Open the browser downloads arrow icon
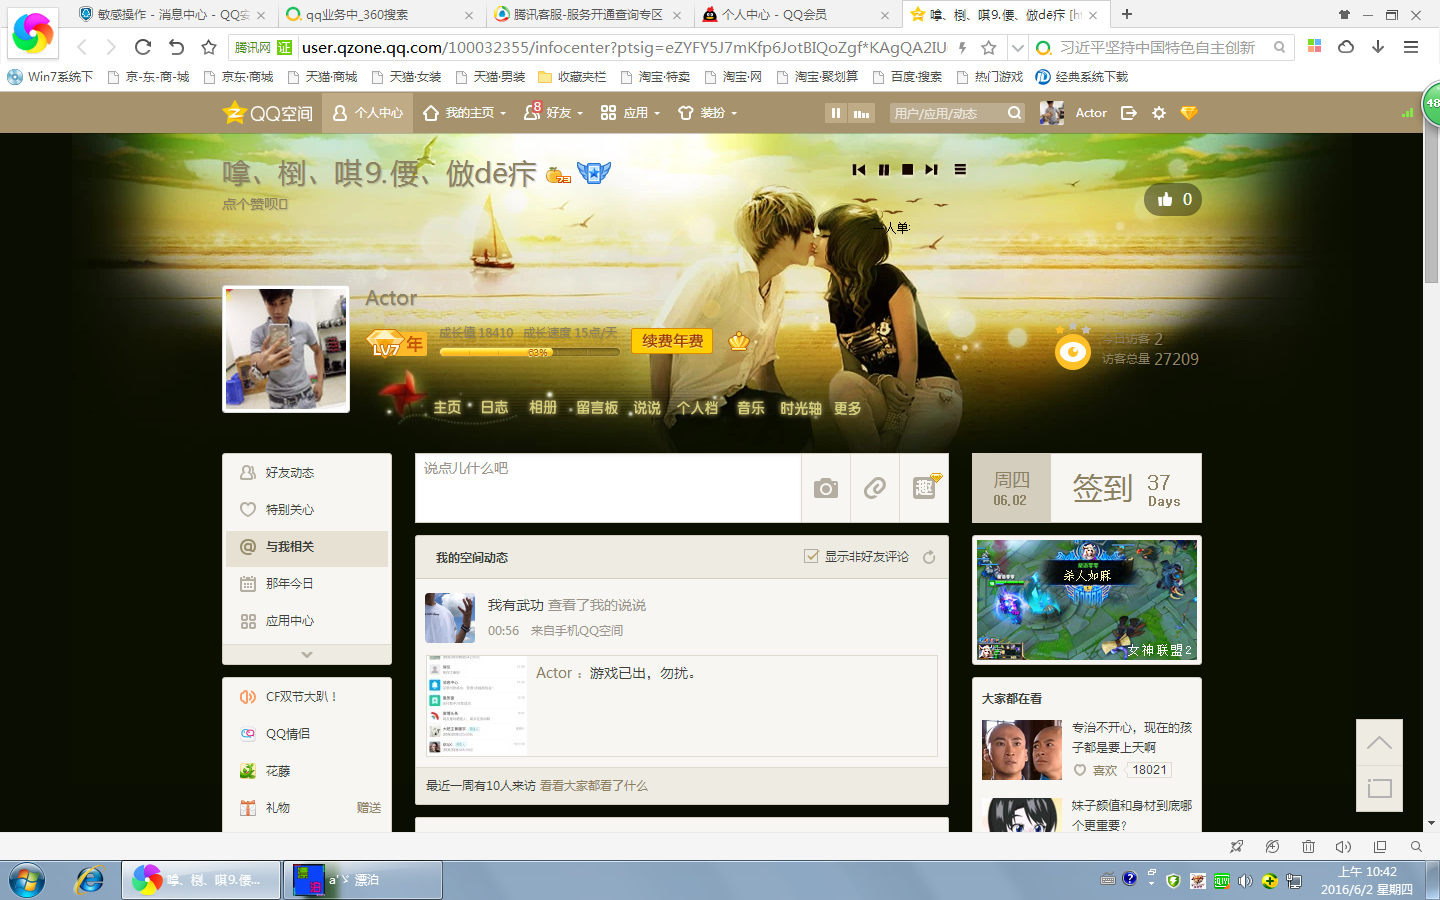Viewport: 1440px width, 900px height. pos(1378,47)
